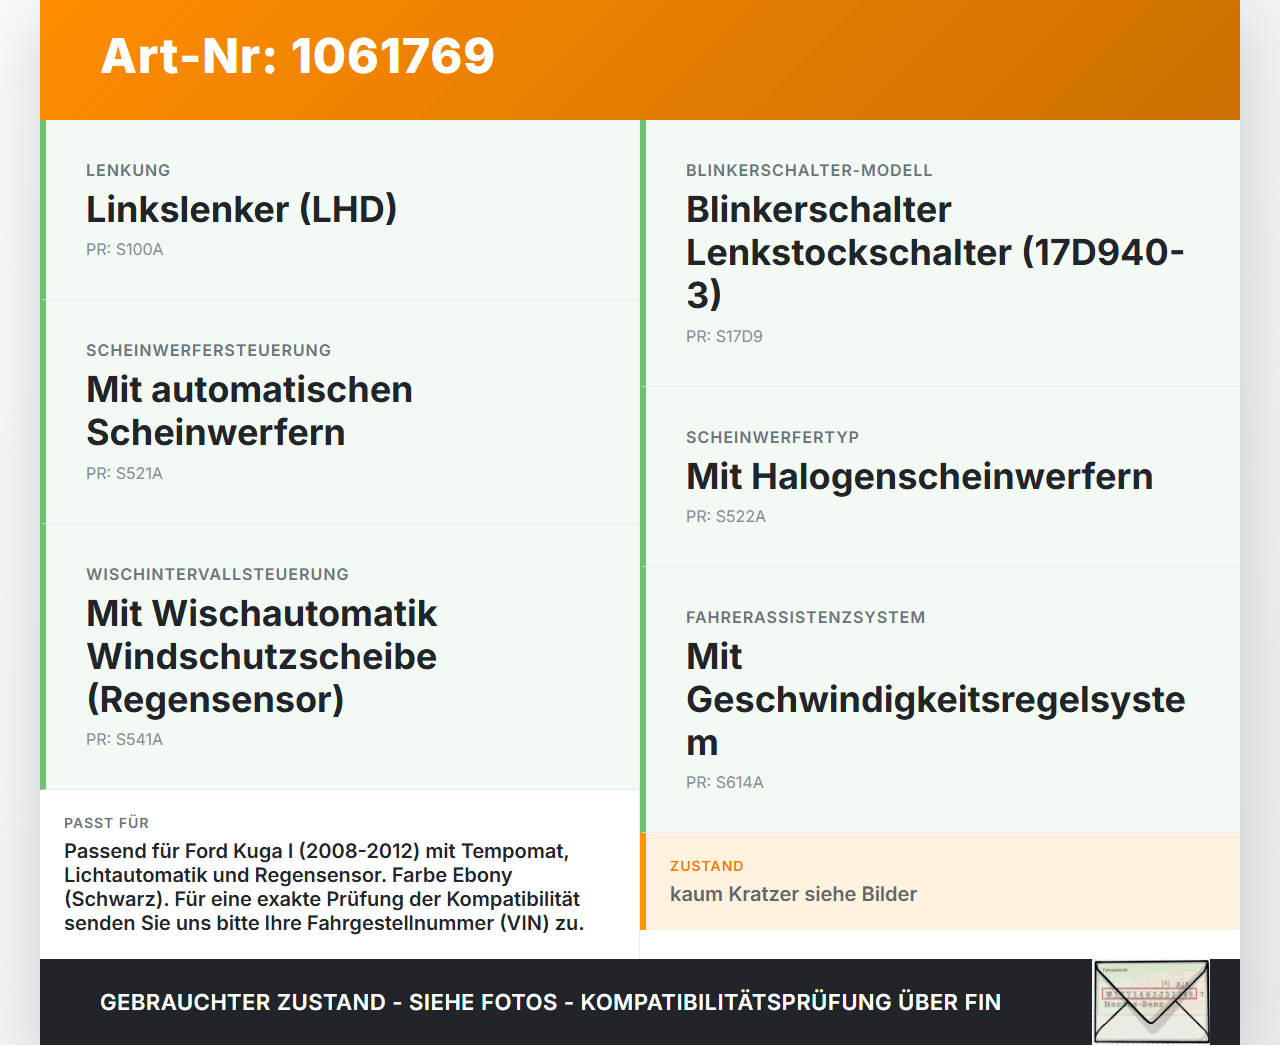Click the envelope stamp thumbnail

pyautogui.click(x=1151, y=1002)
